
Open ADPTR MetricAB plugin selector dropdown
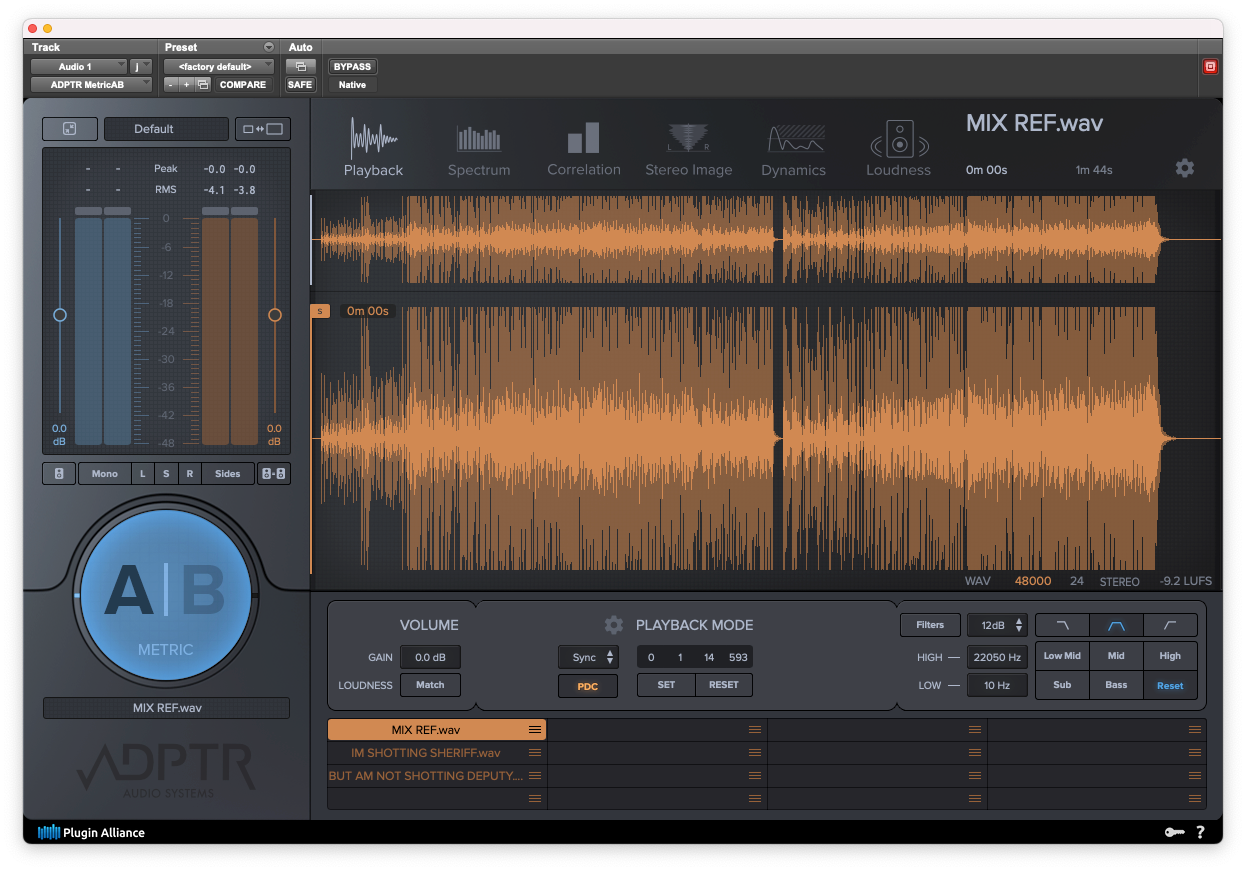91,85
